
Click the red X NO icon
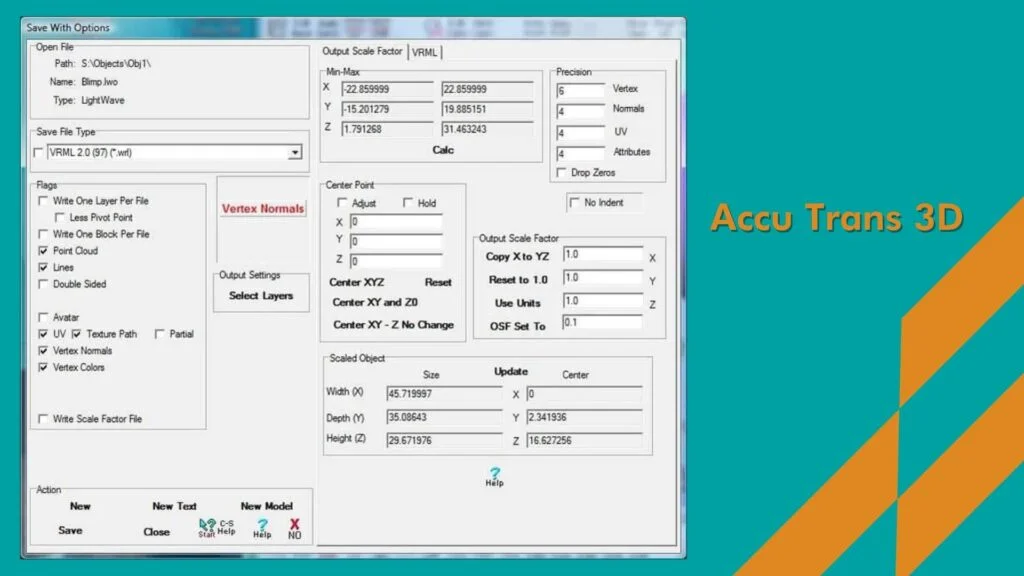point(295,528)
